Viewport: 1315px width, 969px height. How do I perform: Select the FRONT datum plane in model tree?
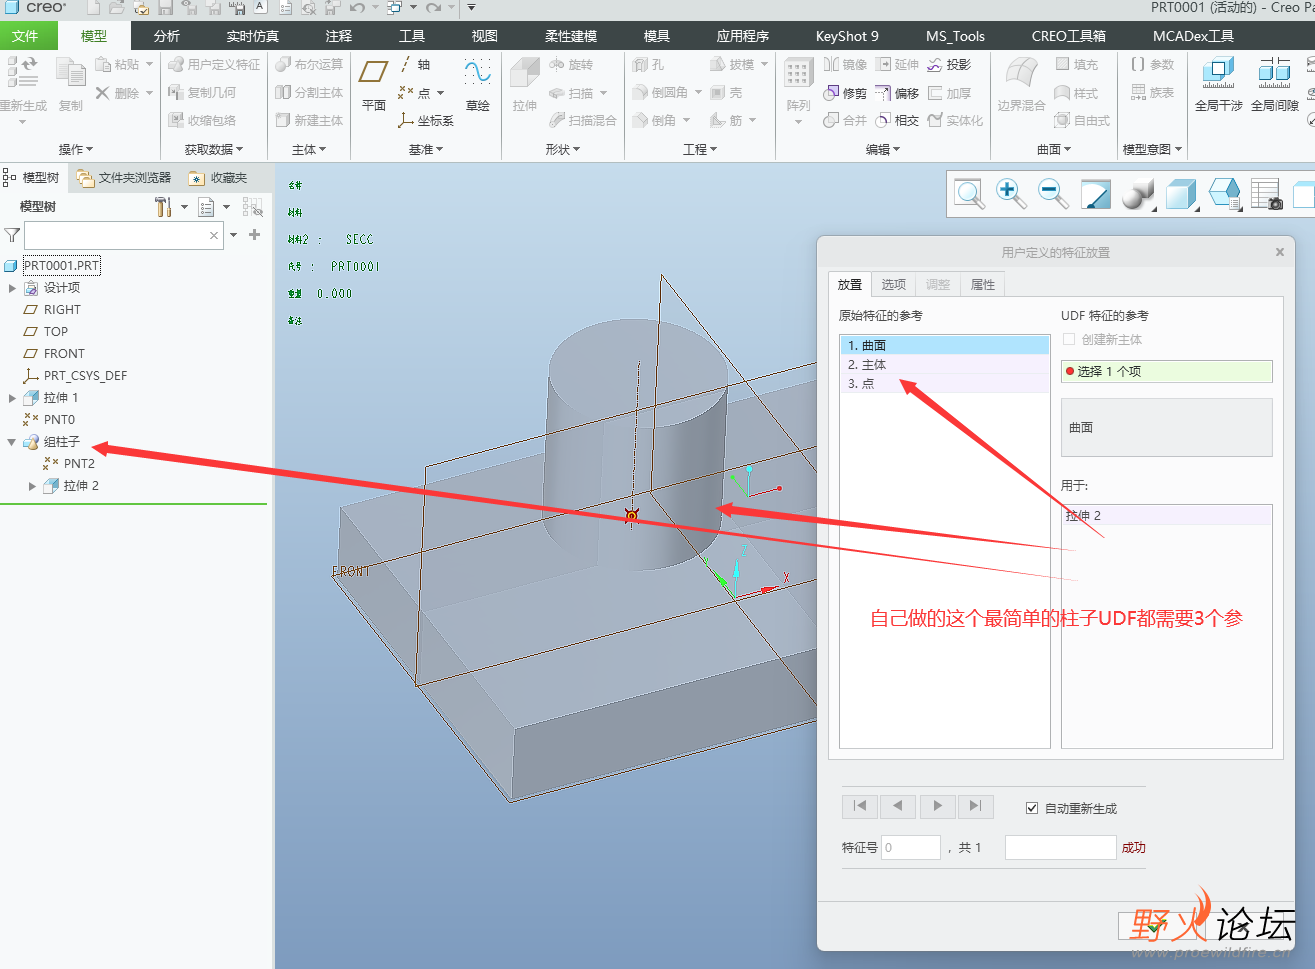click(64, 354)
